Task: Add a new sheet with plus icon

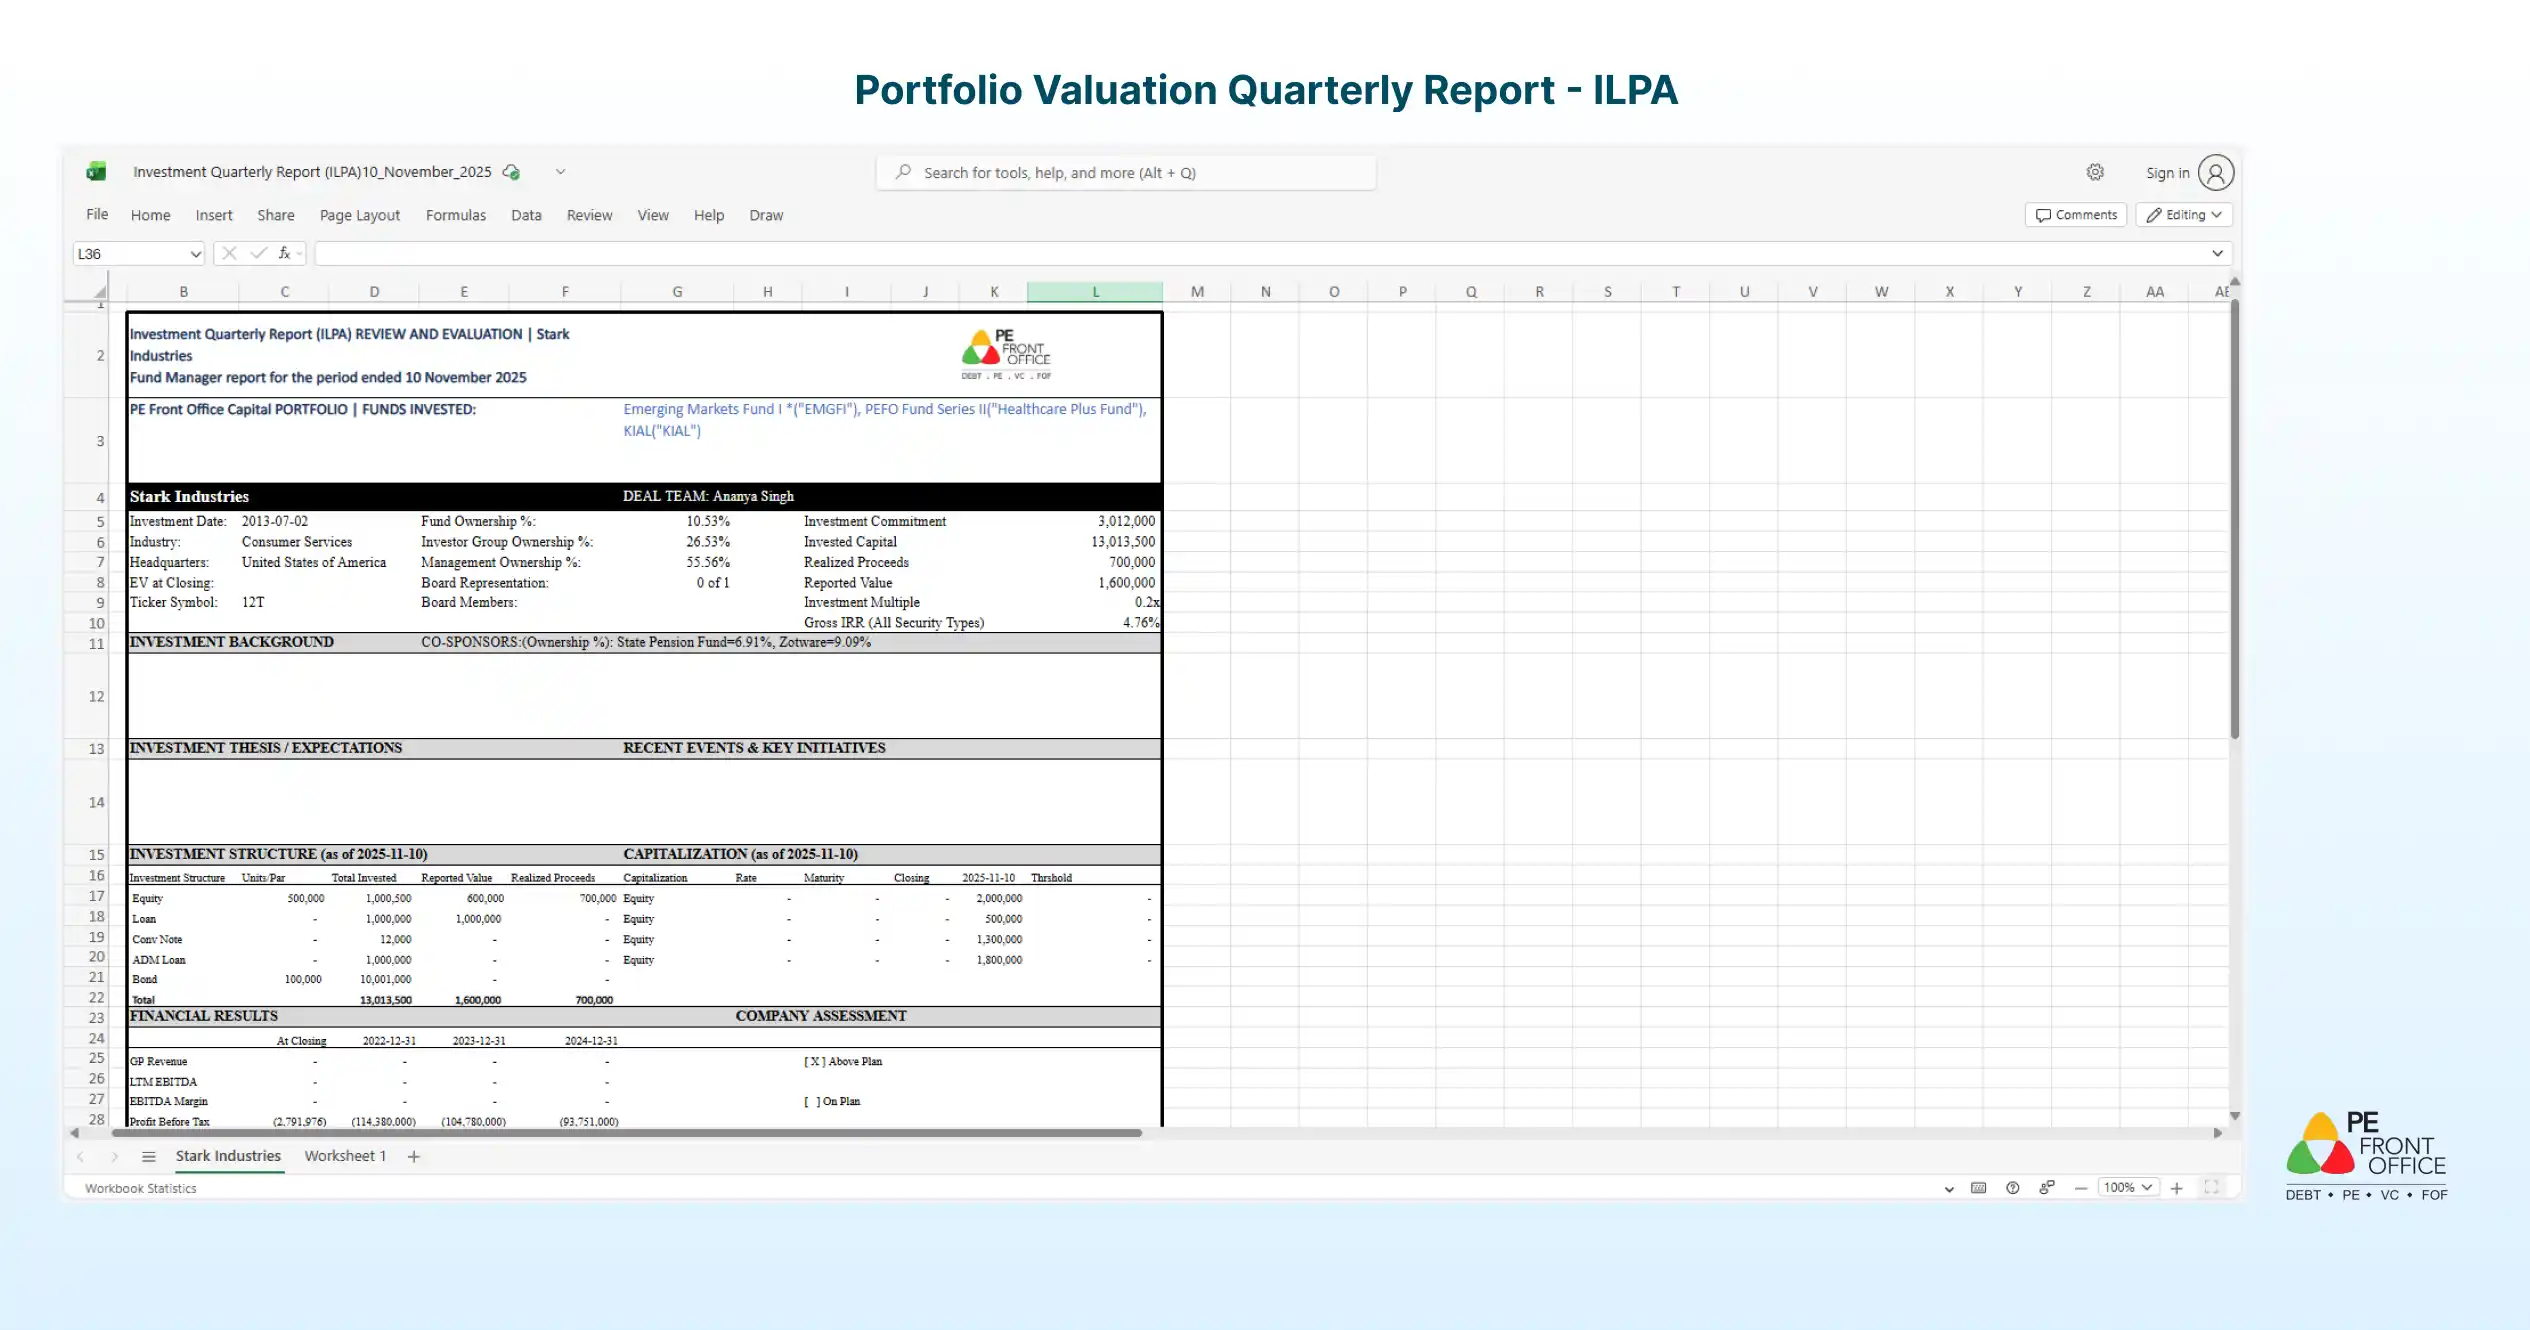Action: tap(414, 1157)
